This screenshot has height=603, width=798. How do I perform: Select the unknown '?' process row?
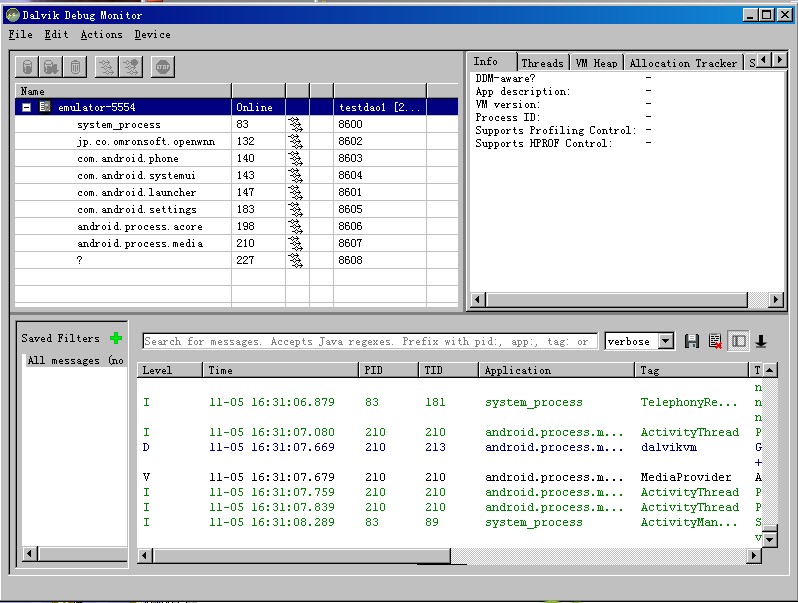pyautogui.click(x=236, y=260)
